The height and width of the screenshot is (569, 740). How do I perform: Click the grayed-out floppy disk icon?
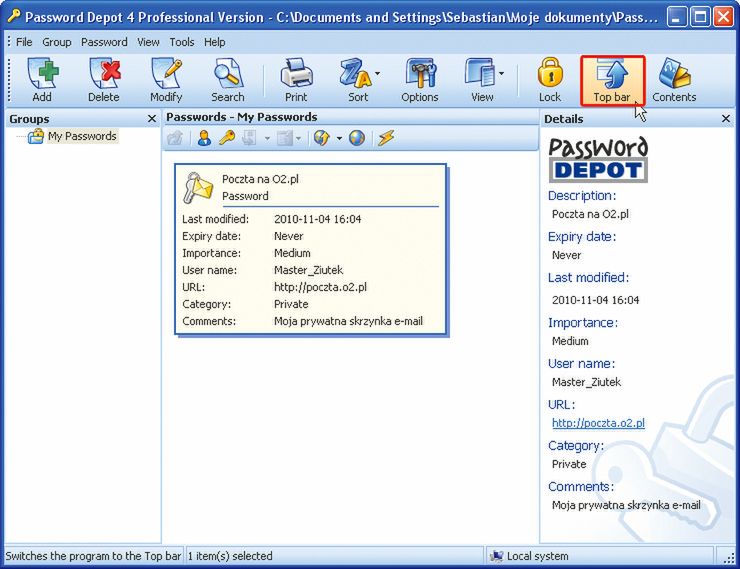coord(249,138)
